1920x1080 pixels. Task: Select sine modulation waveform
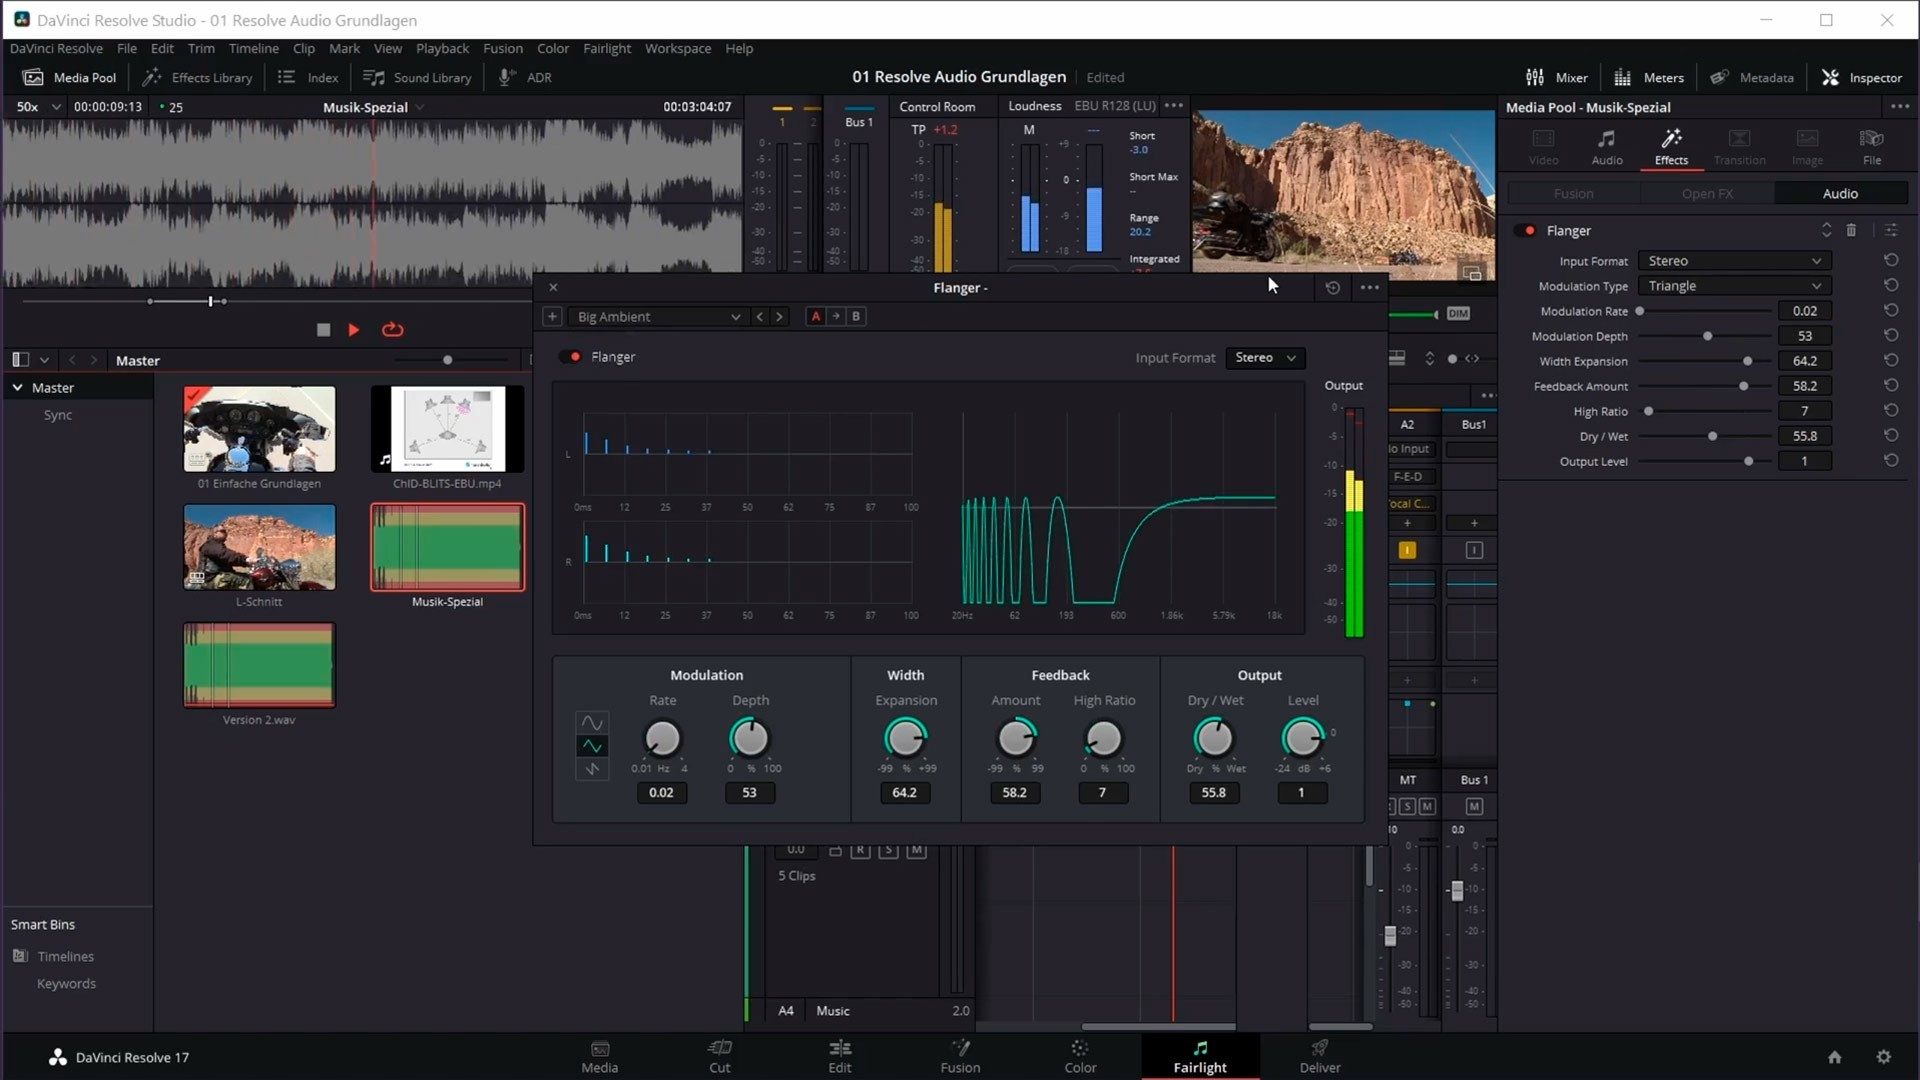(x=592, y=722)
